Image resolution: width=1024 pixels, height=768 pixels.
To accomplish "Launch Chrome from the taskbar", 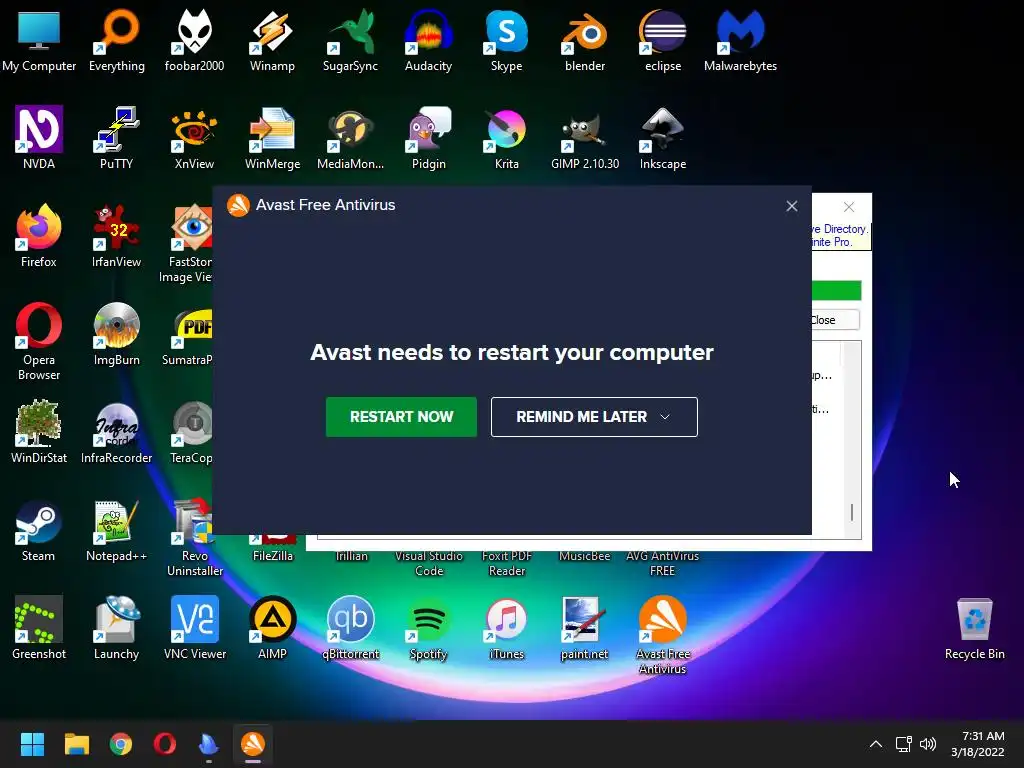I will click(121, 744).
